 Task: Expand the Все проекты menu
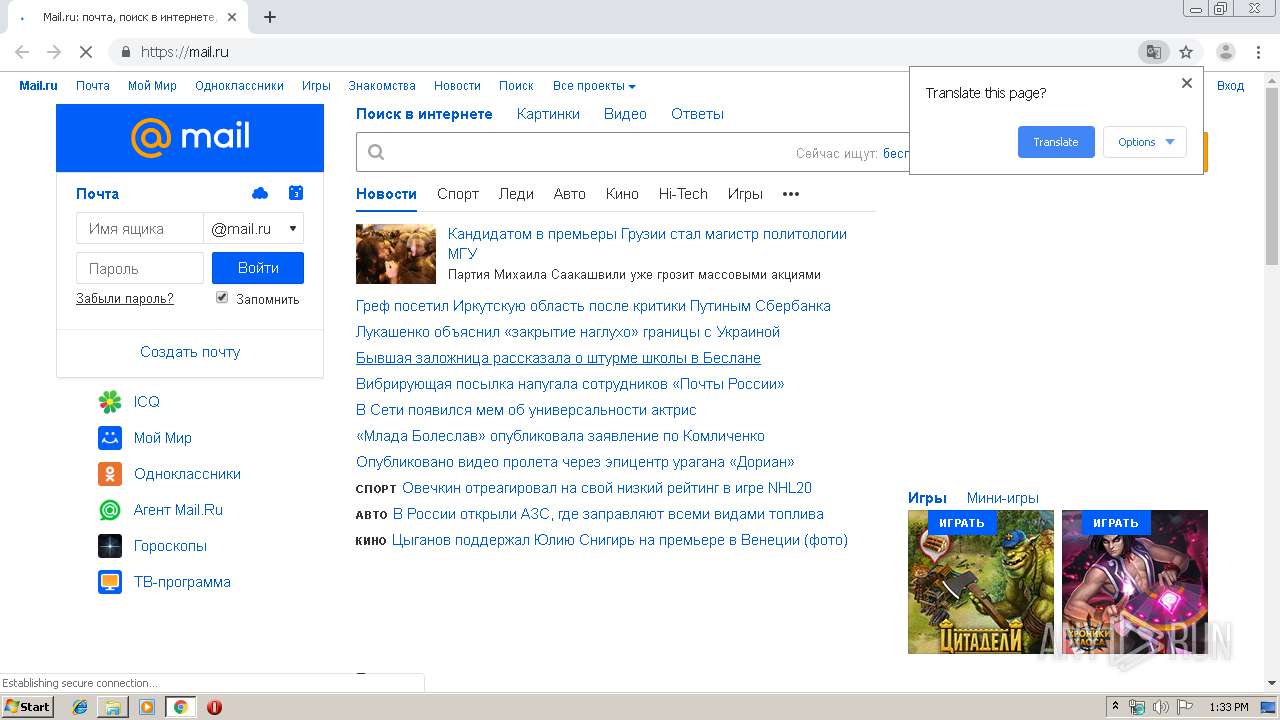594,86
